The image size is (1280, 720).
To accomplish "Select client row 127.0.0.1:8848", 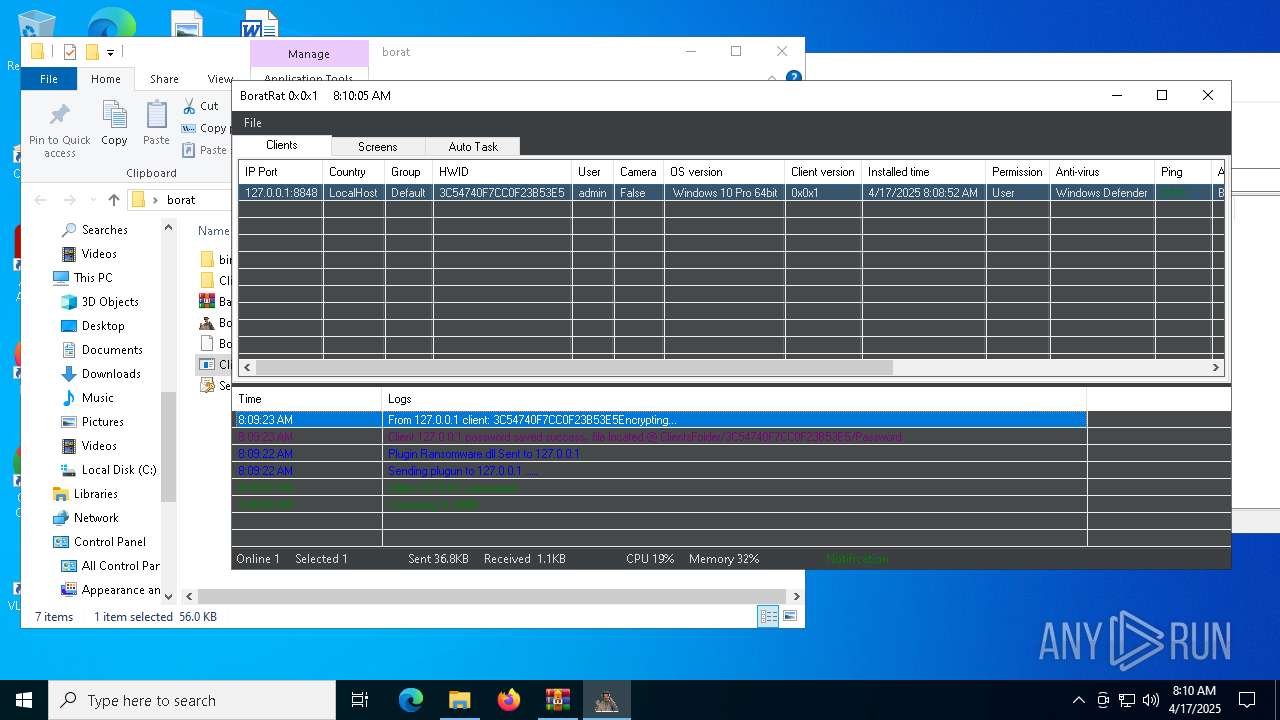I will [730, 192].
